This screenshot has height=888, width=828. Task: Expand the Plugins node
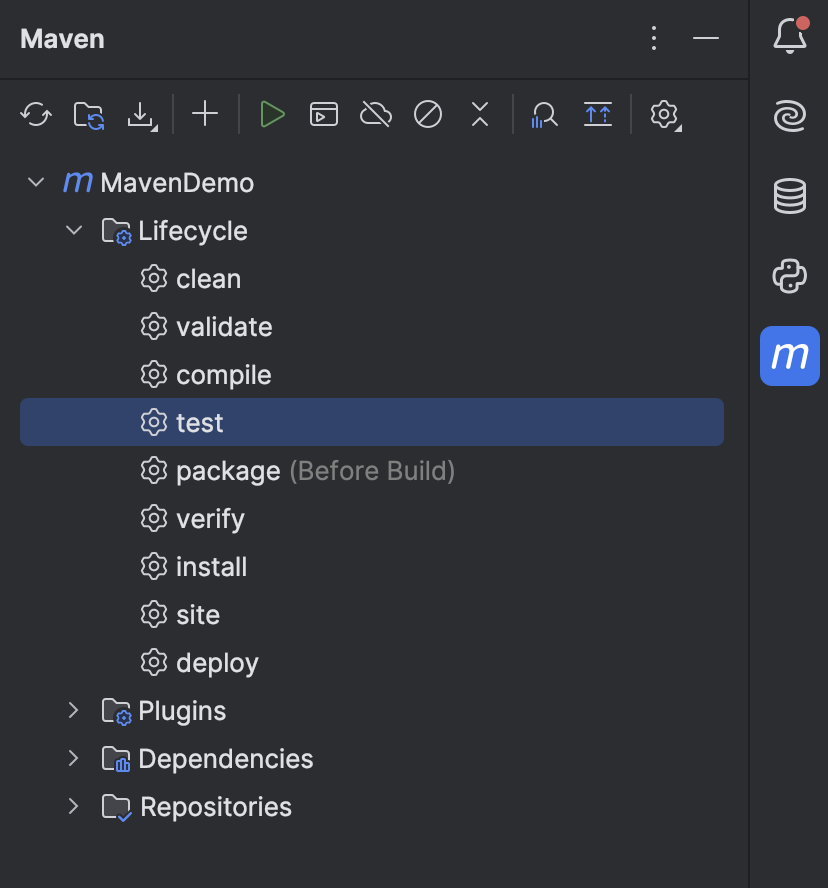(72, 710)
